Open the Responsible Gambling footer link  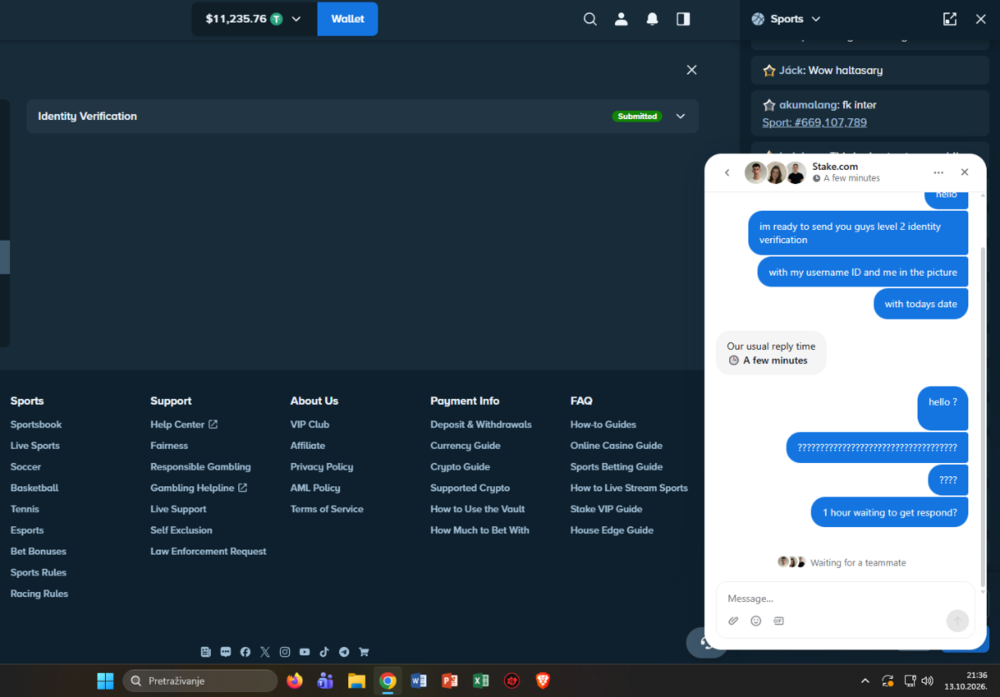pyautogui.click(x=200, y=467)
